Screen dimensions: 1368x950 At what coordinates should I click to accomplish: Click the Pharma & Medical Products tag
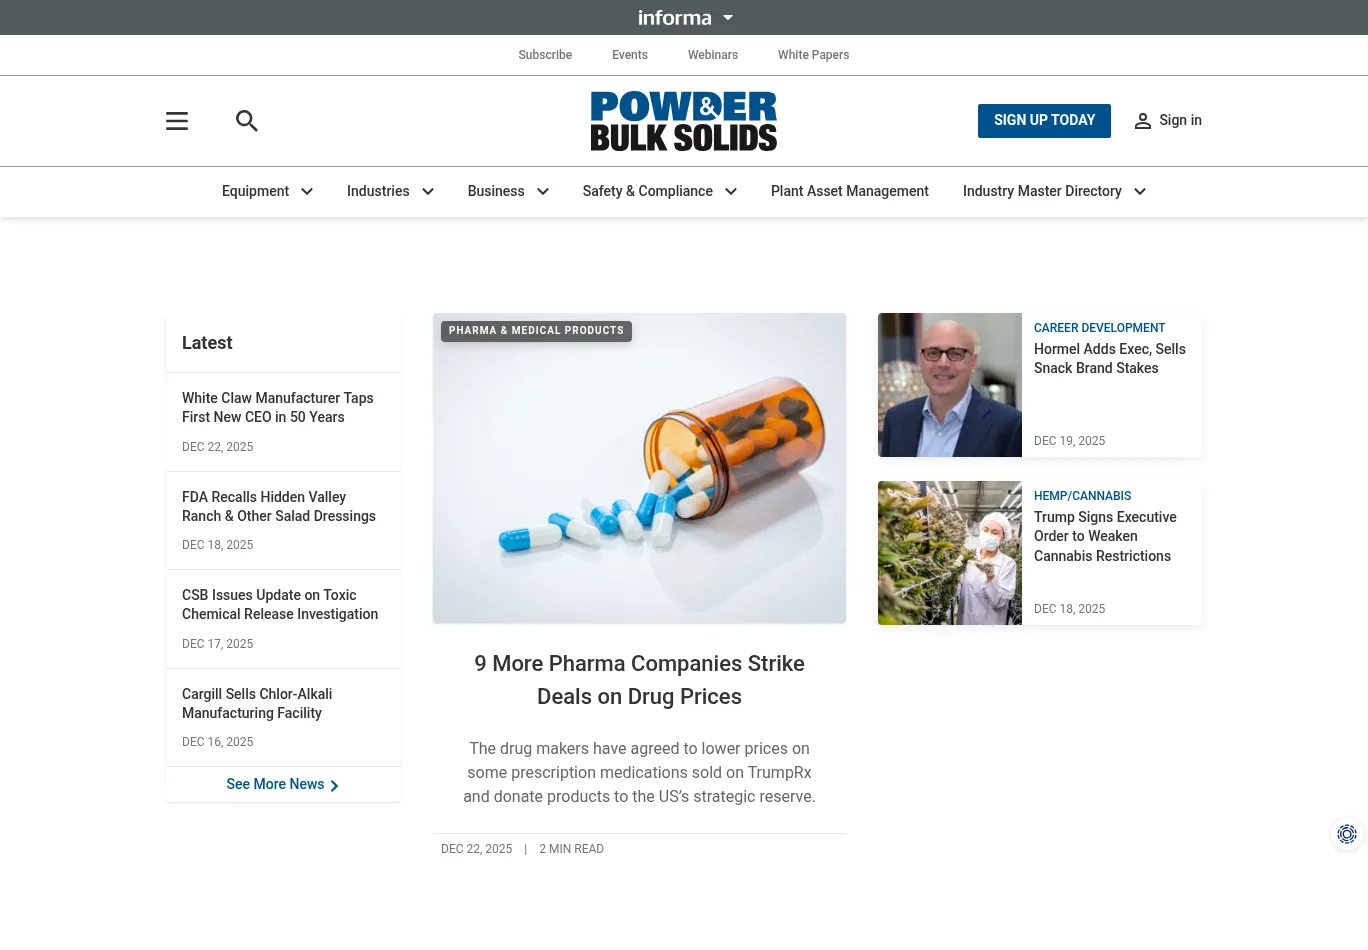pyautogui.click(x=536, y=331)
